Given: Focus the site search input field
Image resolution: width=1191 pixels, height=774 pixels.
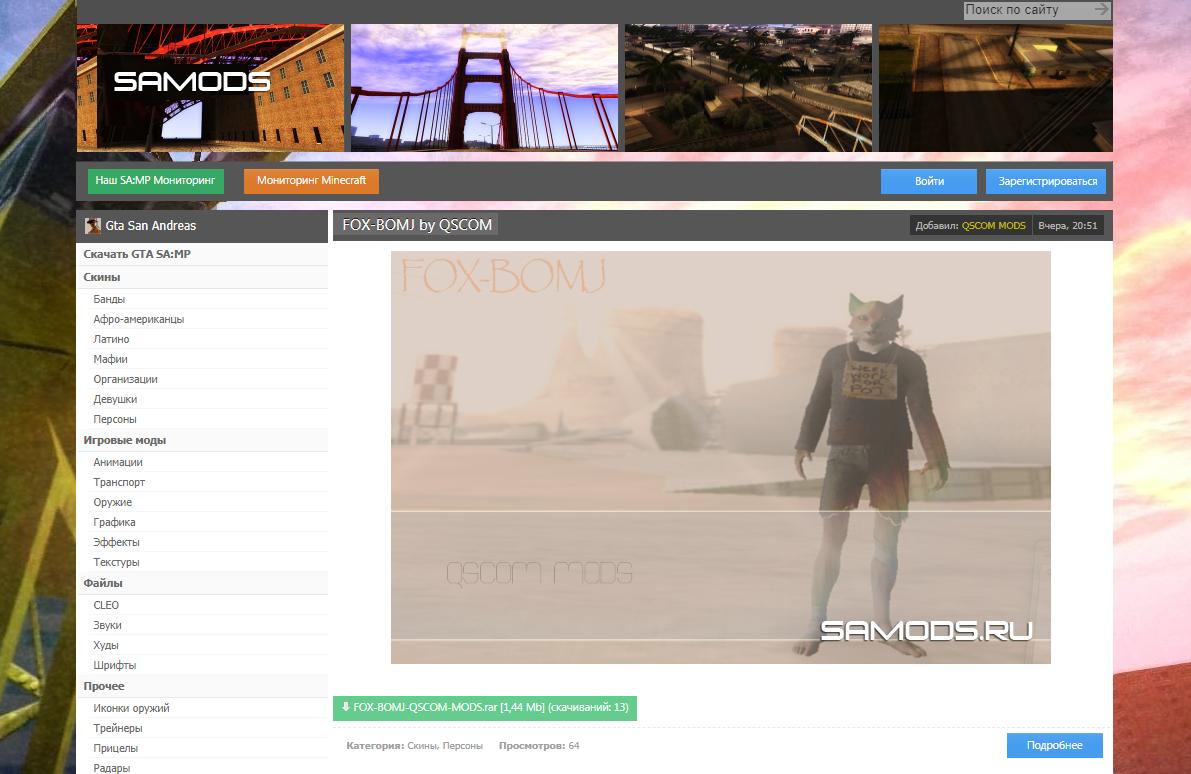Looking at the screenshot, I should [1026, 10].
